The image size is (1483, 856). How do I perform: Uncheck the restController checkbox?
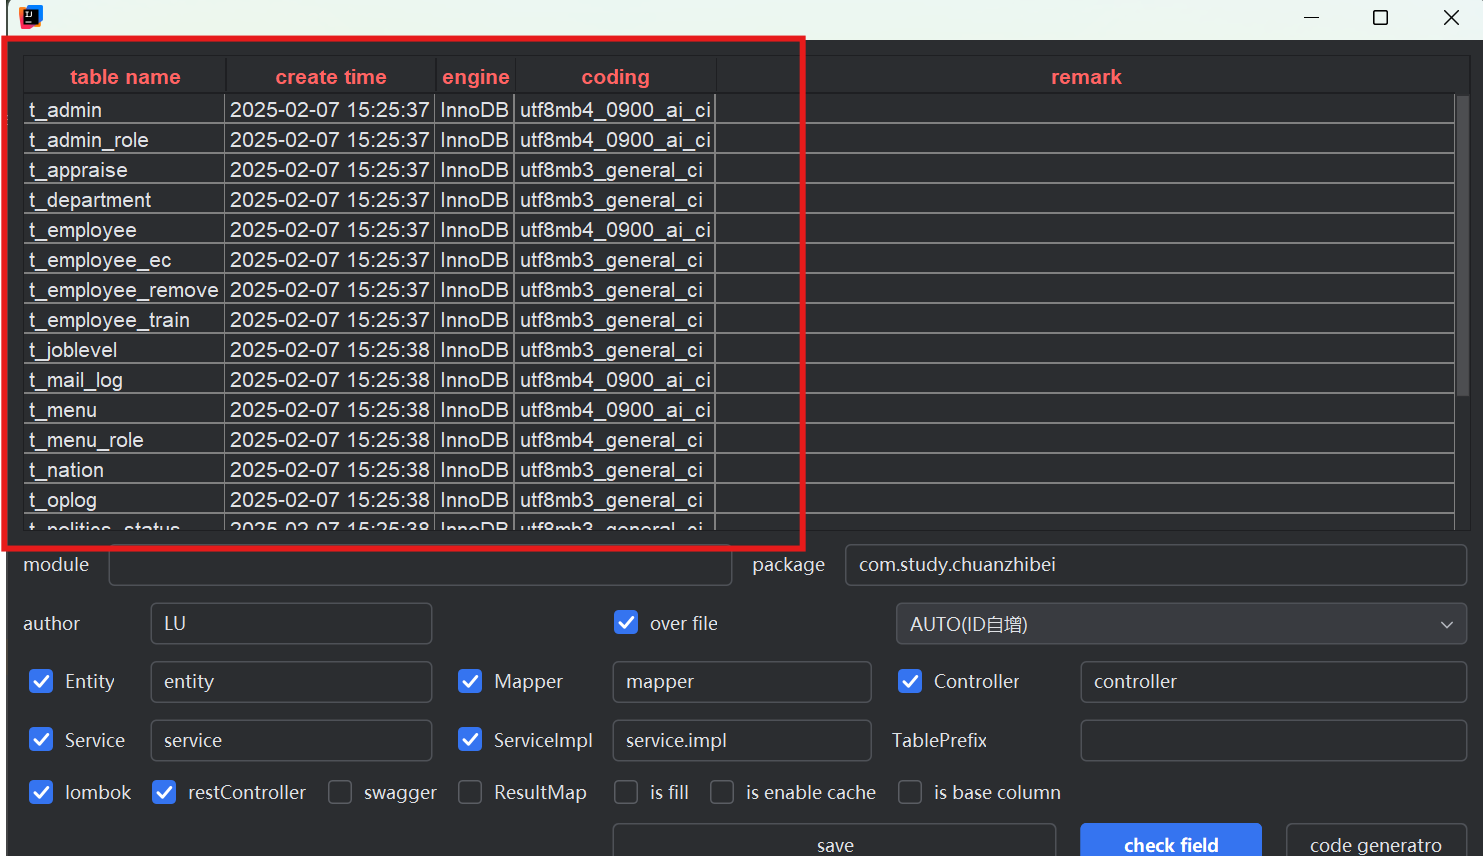coord(163,791)
